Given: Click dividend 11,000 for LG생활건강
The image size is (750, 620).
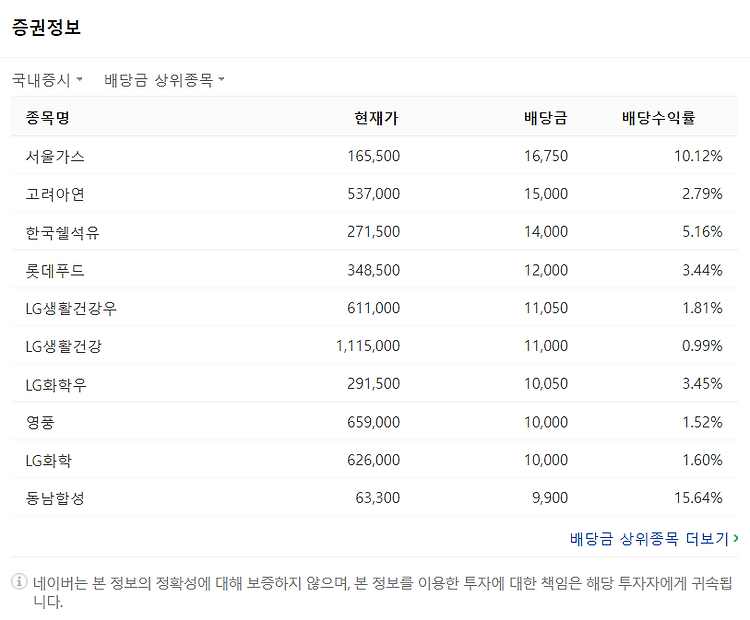Looking at the screenshot, I should [x=546, y=346].
